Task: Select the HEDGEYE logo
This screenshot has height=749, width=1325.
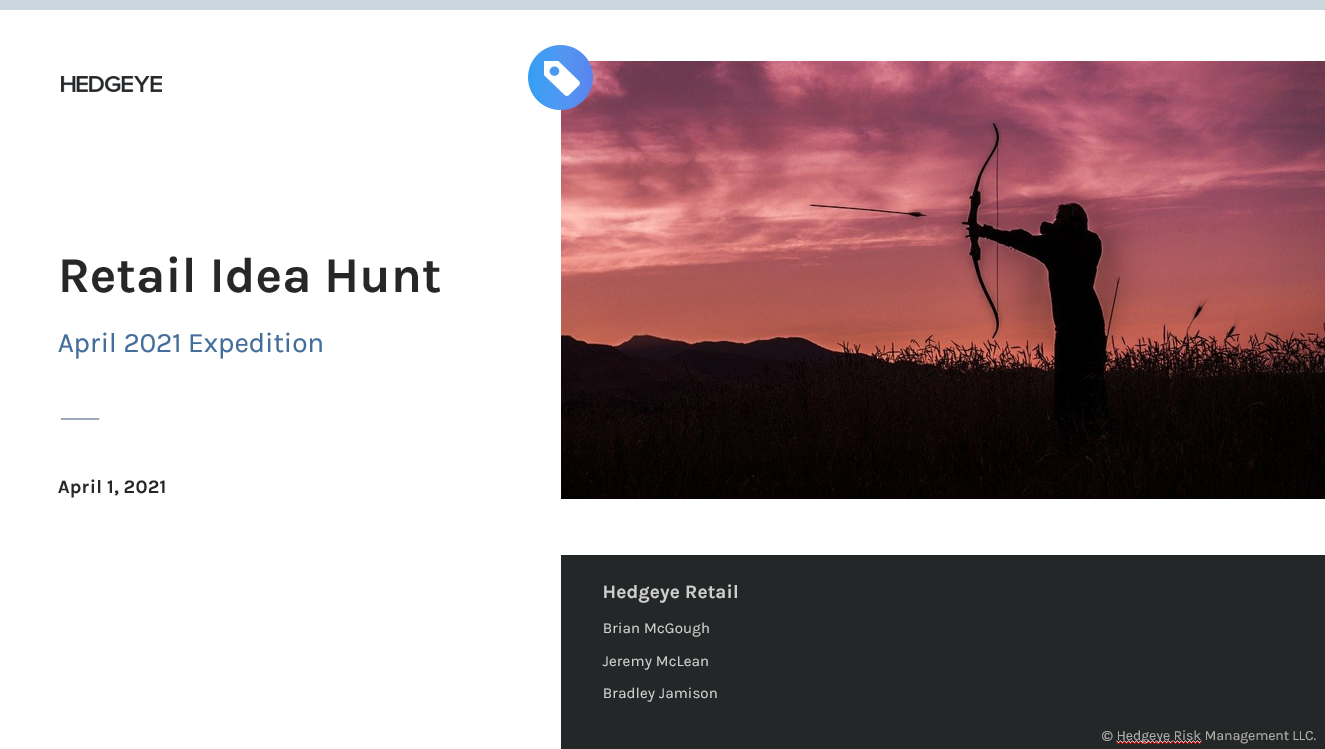Action: coord(110,84)
